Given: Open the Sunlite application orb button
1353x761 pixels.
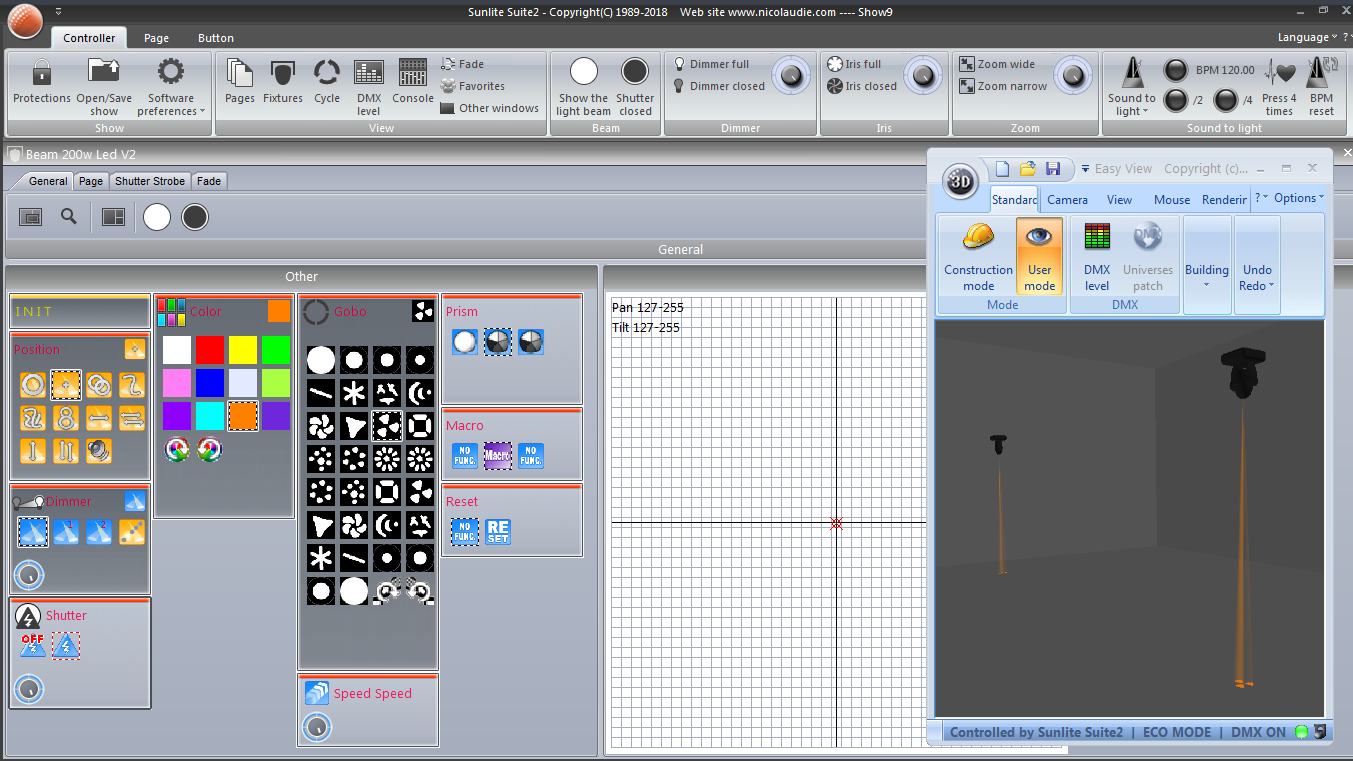Looking at the screenshot, I should point(24,20).
